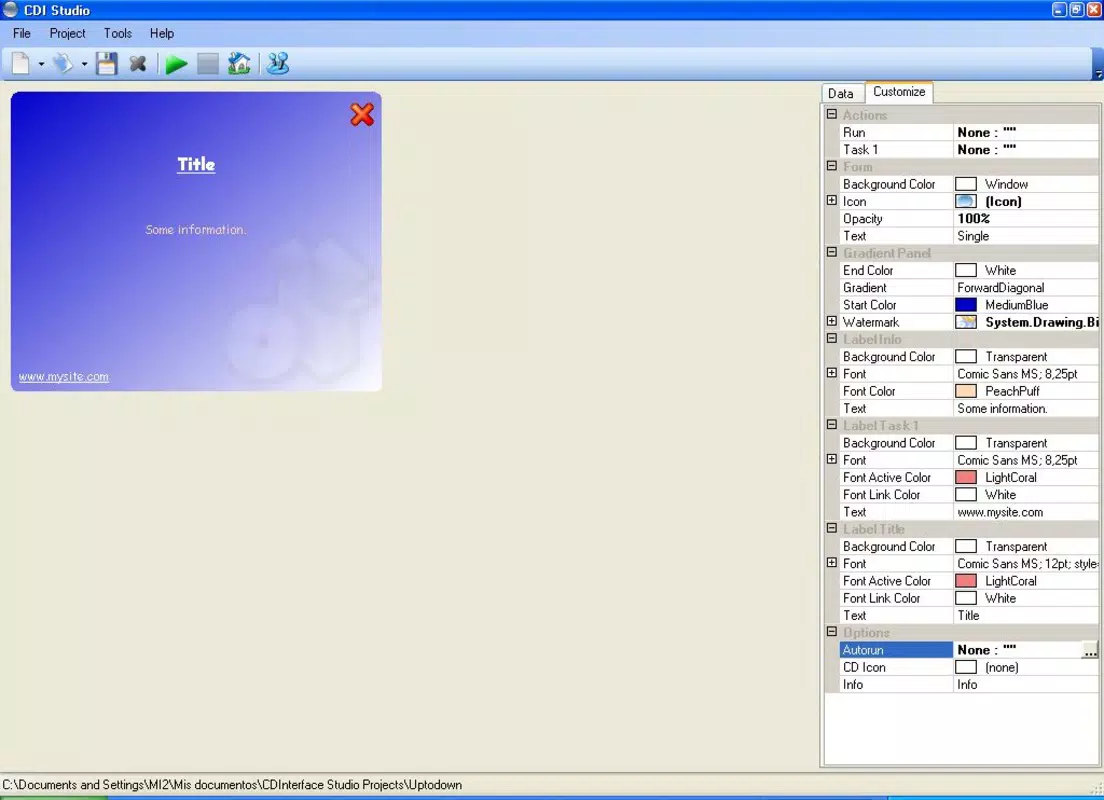This screenshot has height=800, width=1104.
Task: Click the CD Icon (none) swatch
Action: (x=966, y=667)
